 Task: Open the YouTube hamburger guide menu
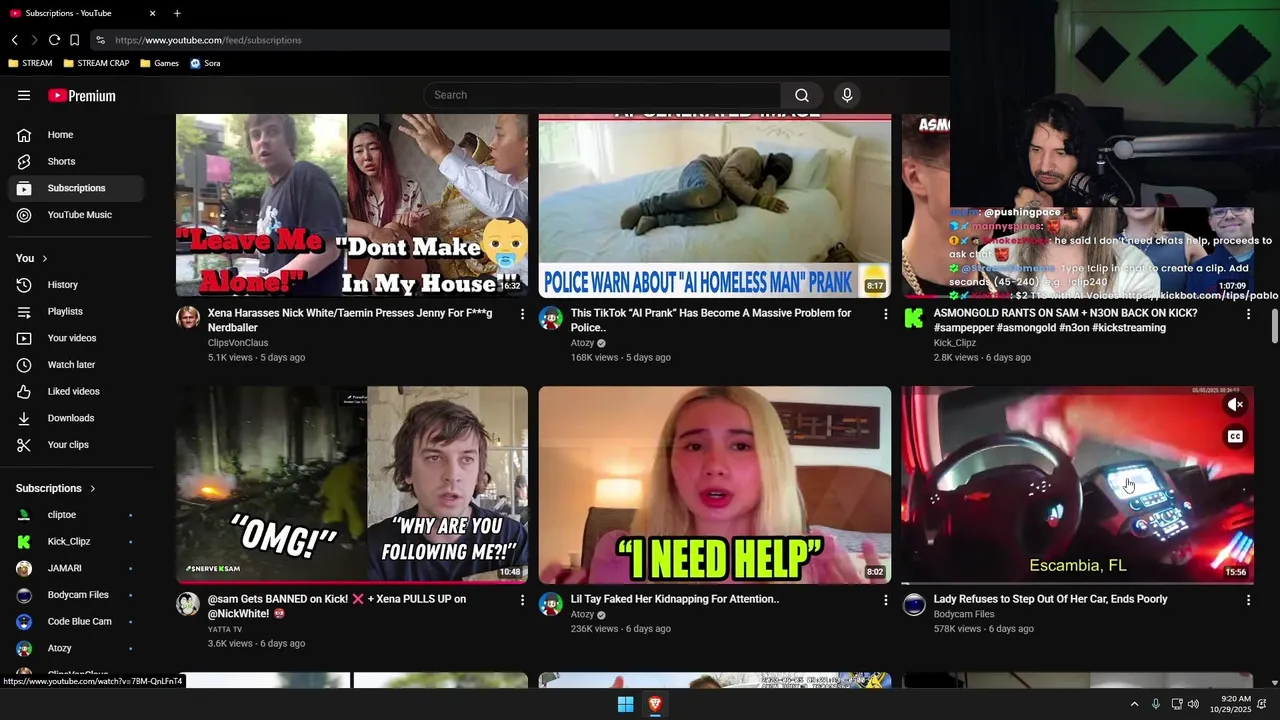click(x=24, y=95)
